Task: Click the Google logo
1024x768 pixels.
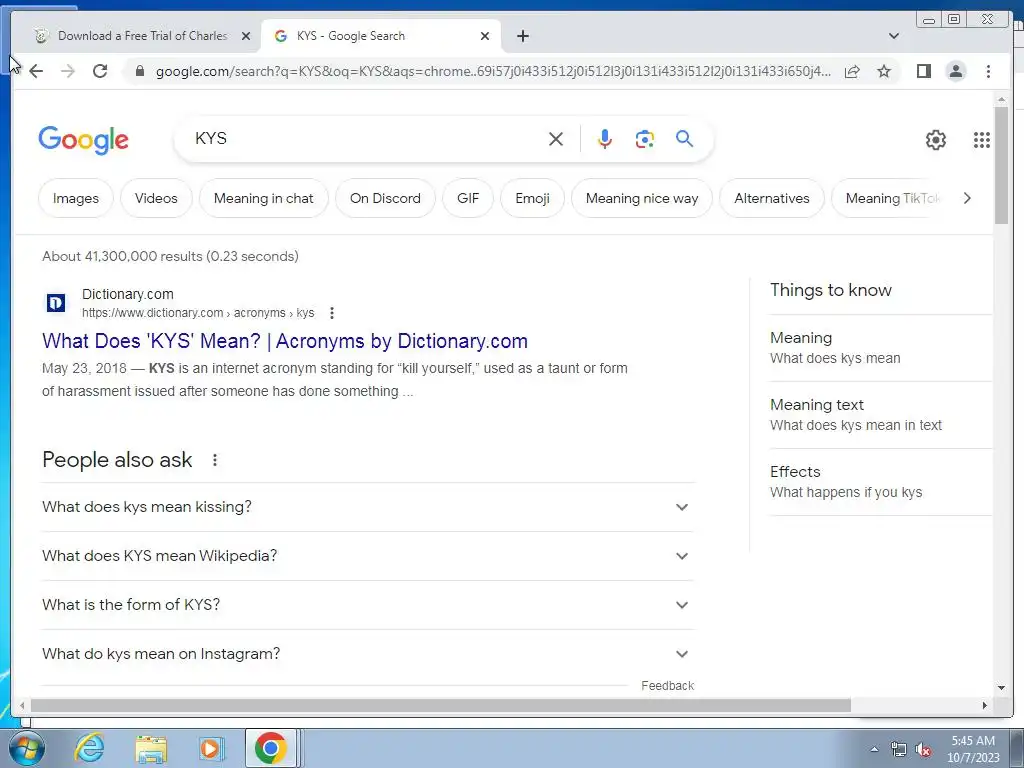Action: (84, 140)
